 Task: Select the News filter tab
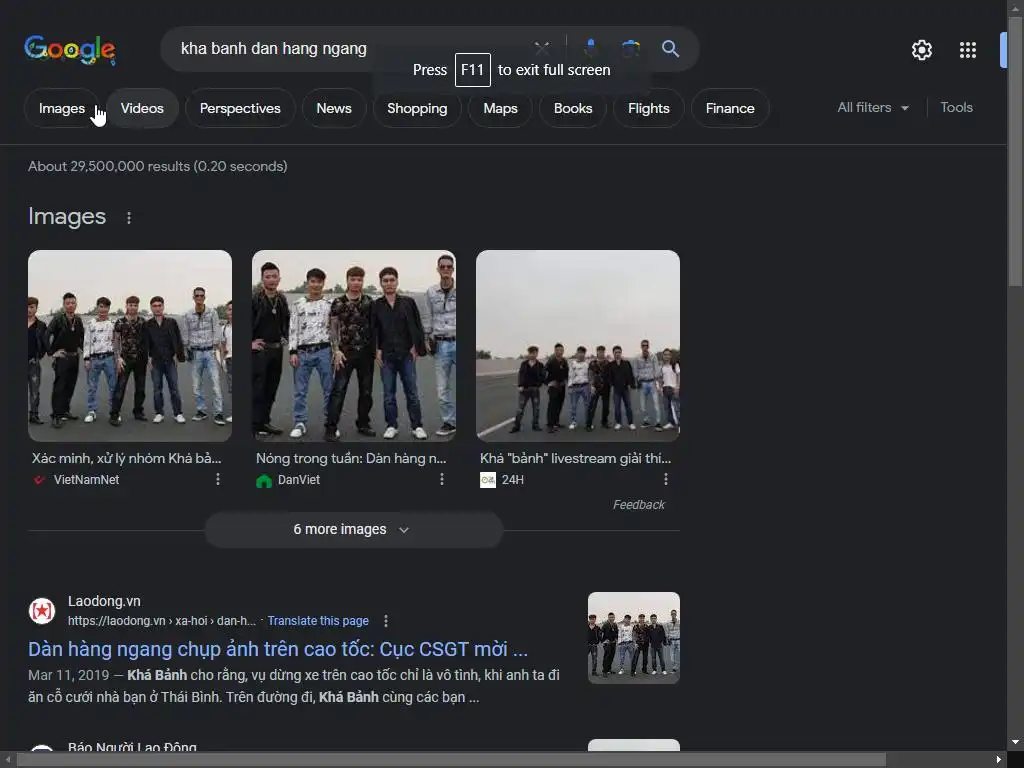(334, 108)
